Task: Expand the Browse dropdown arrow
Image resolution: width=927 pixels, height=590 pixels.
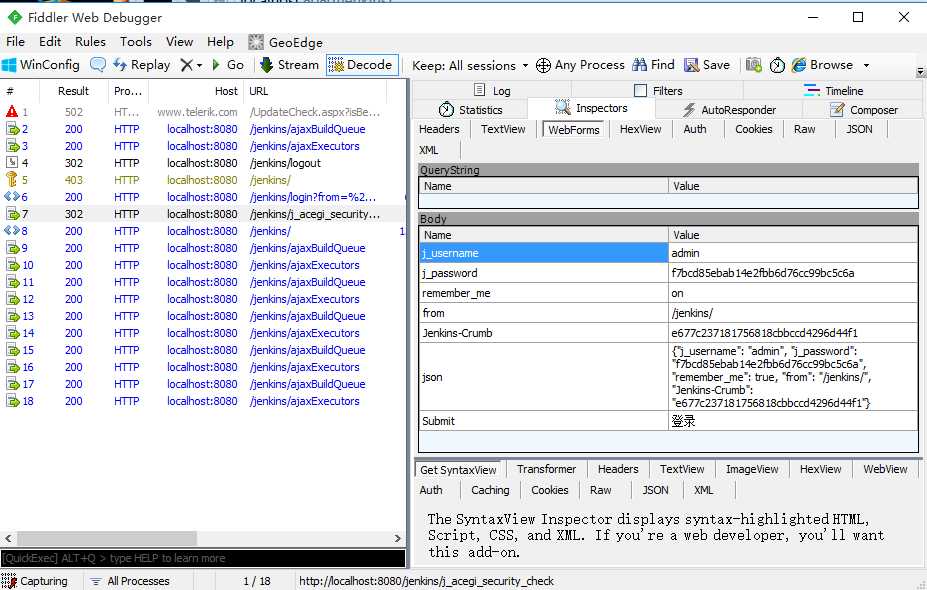Action: pos(866,65)
